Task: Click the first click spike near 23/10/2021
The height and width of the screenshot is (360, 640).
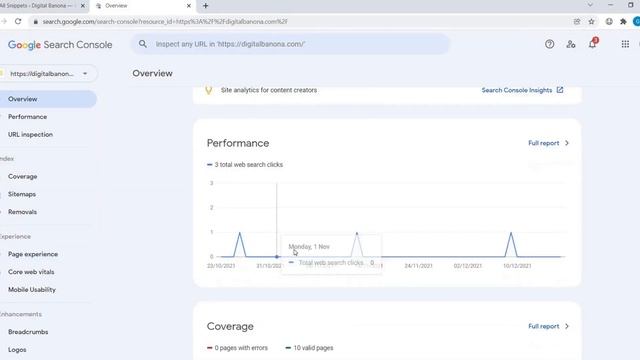Action: [240, 233]
